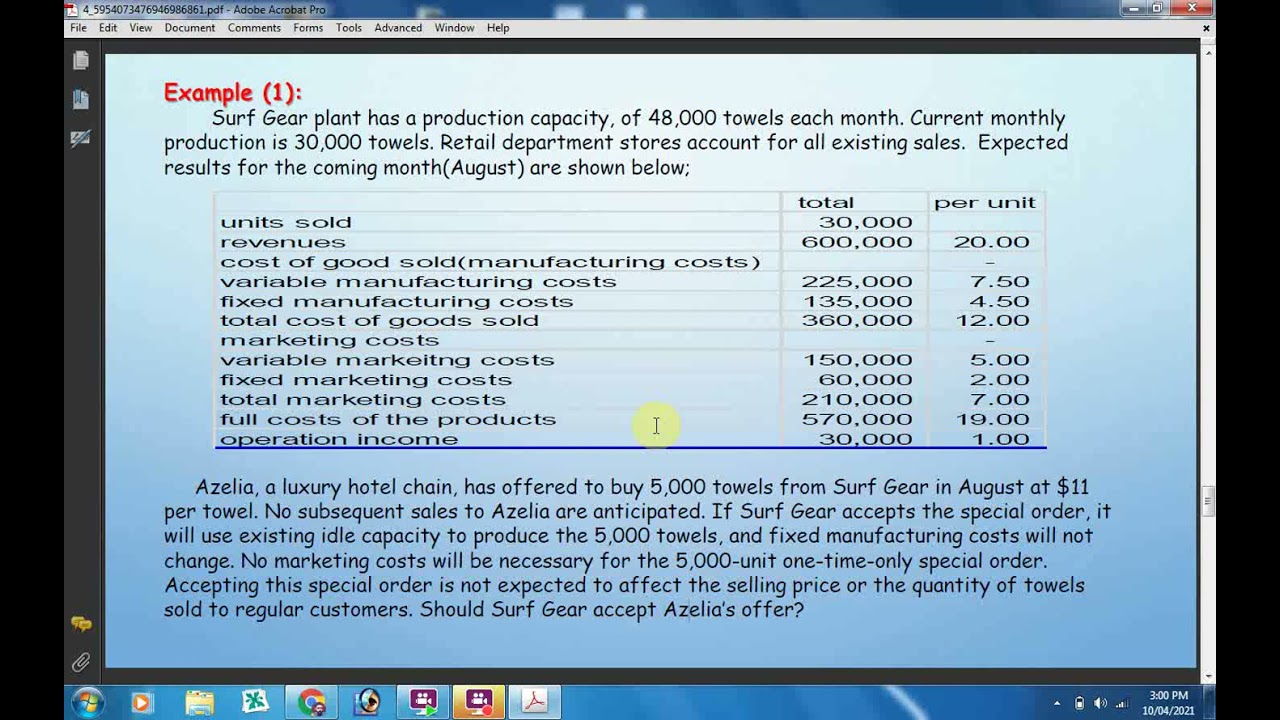Select total marketing costs 210,000
This screenshot has height=720, width=1280.
(857, 399)
